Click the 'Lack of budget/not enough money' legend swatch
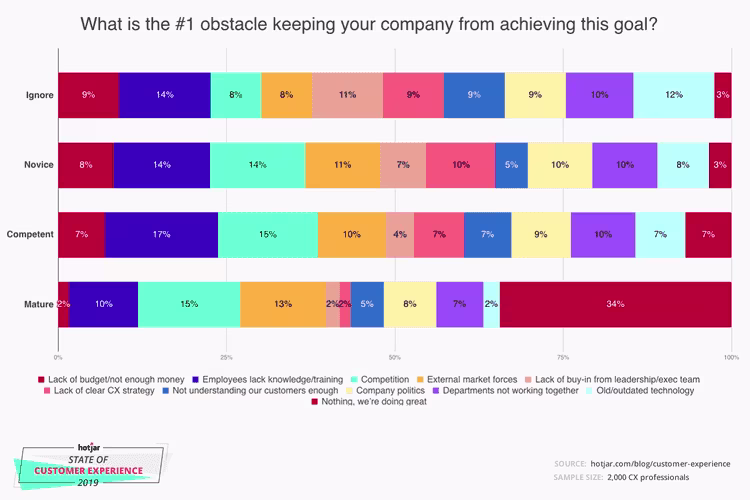 [41, 379]
